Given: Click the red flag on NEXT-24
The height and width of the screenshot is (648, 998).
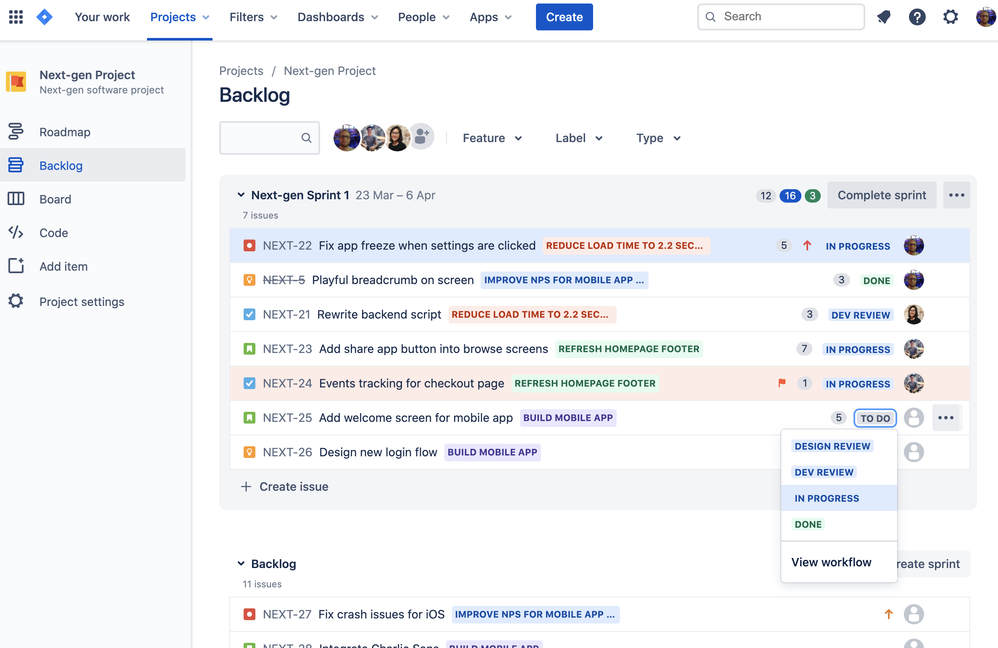Looking at the screenshot, I should tap(782, 383).
